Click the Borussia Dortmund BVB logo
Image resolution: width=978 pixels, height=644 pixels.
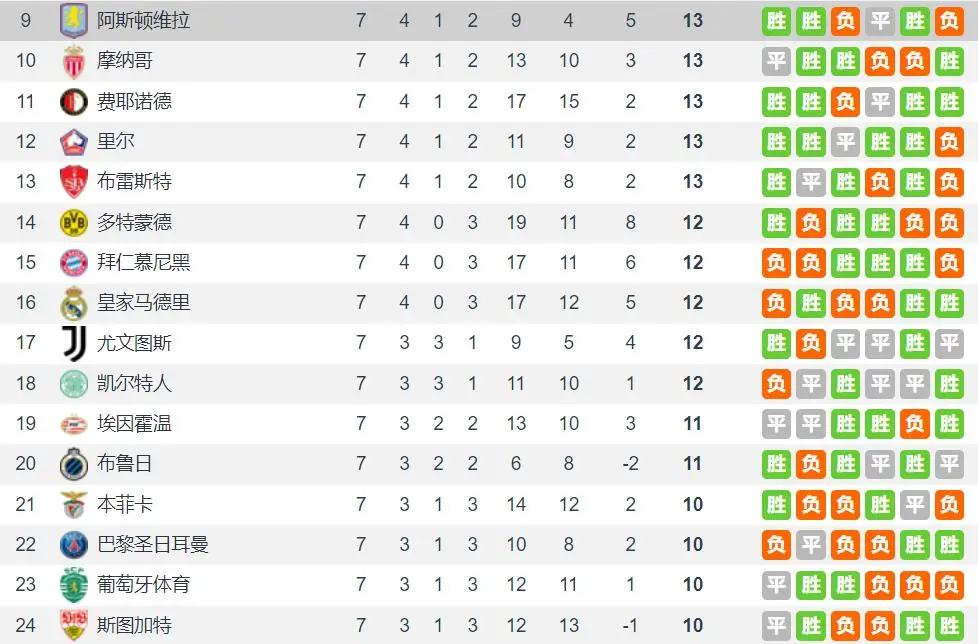(x=74, y=222)
